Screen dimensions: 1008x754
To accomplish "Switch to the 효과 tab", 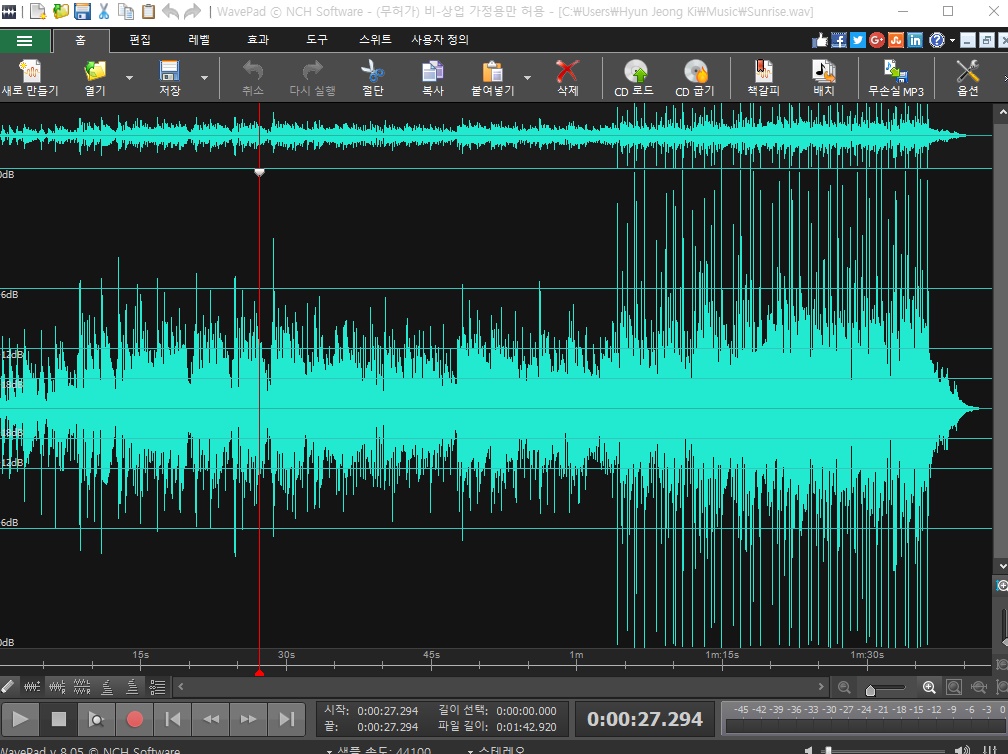I will pos(258,40).
